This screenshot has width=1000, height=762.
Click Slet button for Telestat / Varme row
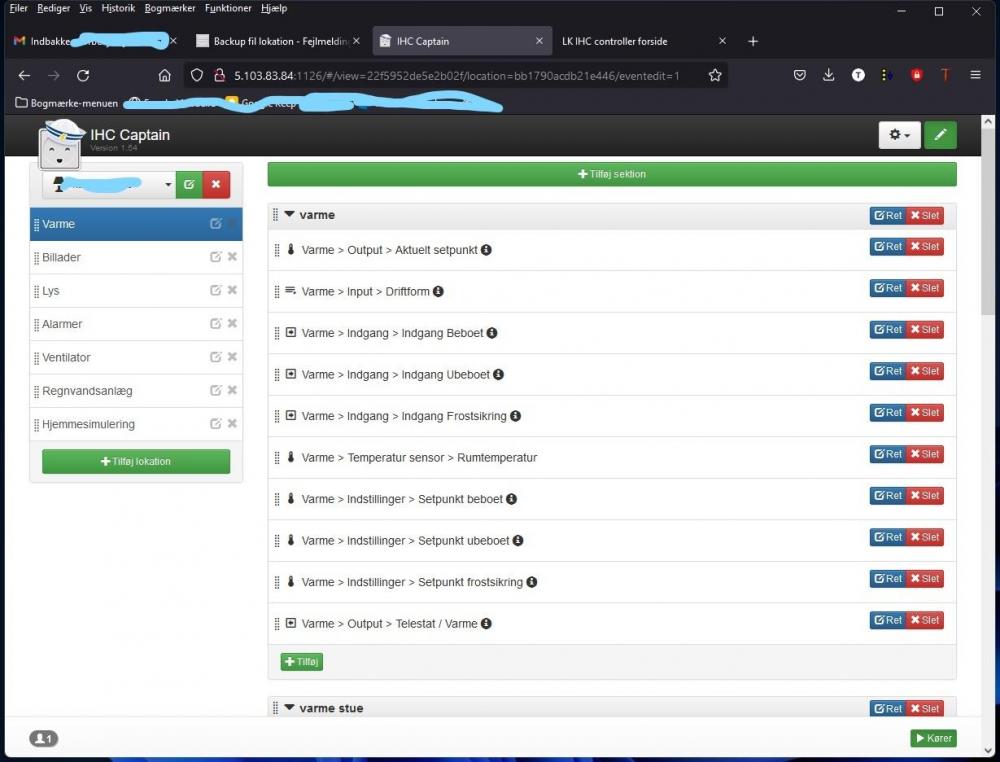tap(925, 620)
